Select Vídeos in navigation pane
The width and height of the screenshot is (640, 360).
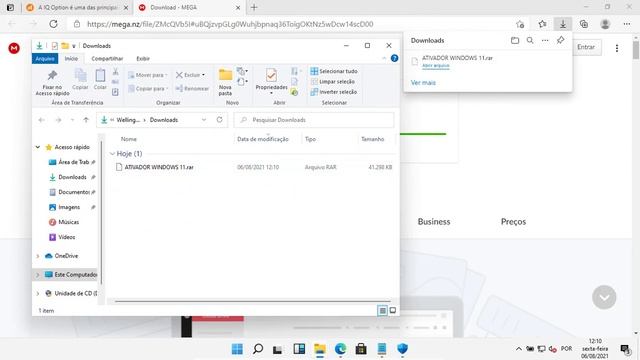pyautogui.click(x=66, y=237)
